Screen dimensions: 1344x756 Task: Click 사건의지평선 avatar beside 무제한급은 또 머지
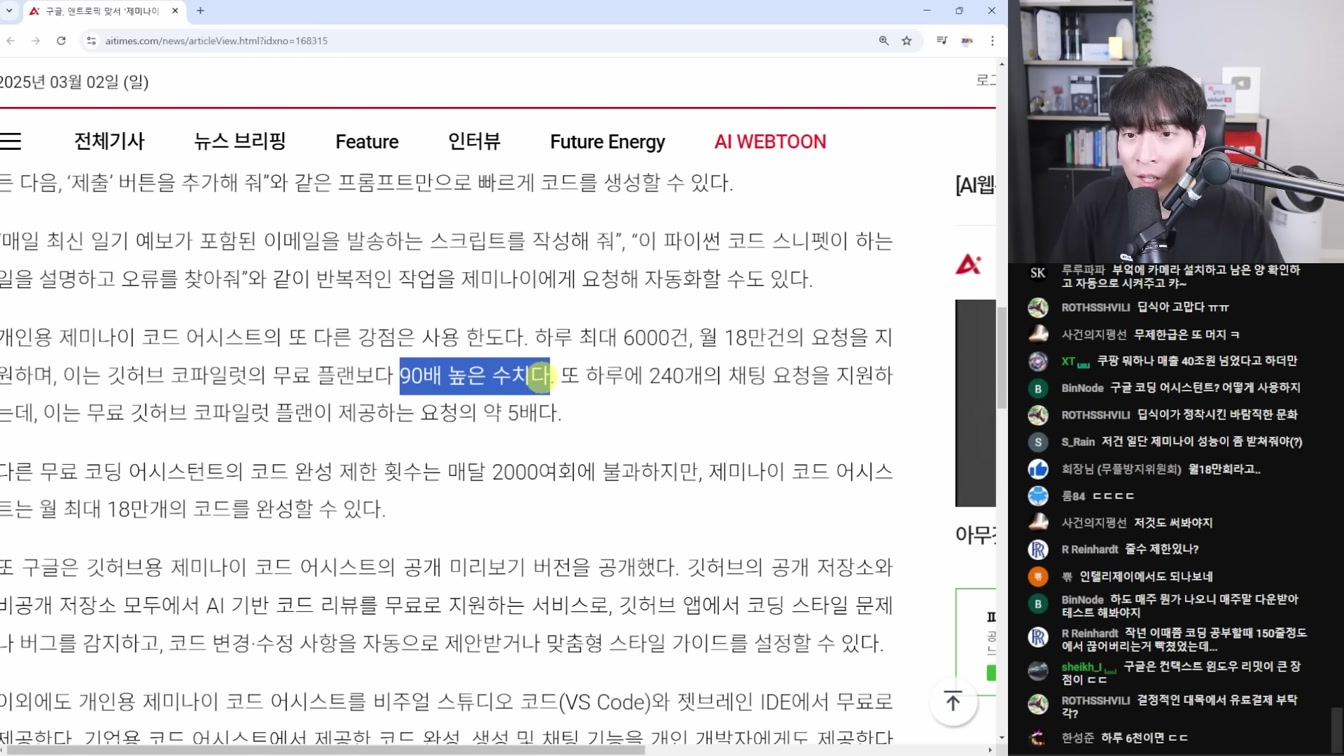tap(1038, 334)
